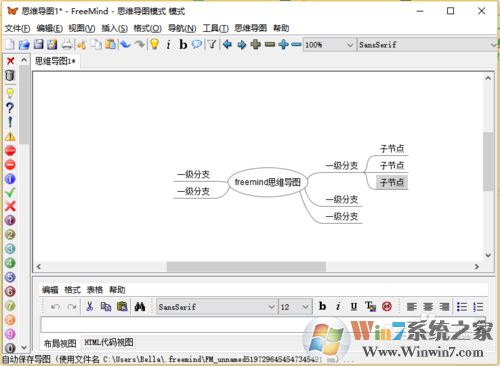Click the olive minus fold-all icon
Viewport: 500px width, 366px height.
pyautogui.click(x=270, y=44)
